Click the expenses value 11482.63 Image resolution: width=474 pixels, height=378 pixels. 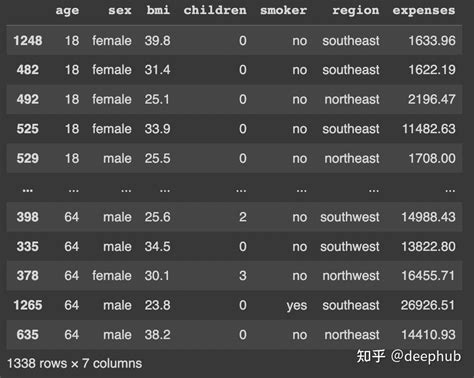coord(429,129)
